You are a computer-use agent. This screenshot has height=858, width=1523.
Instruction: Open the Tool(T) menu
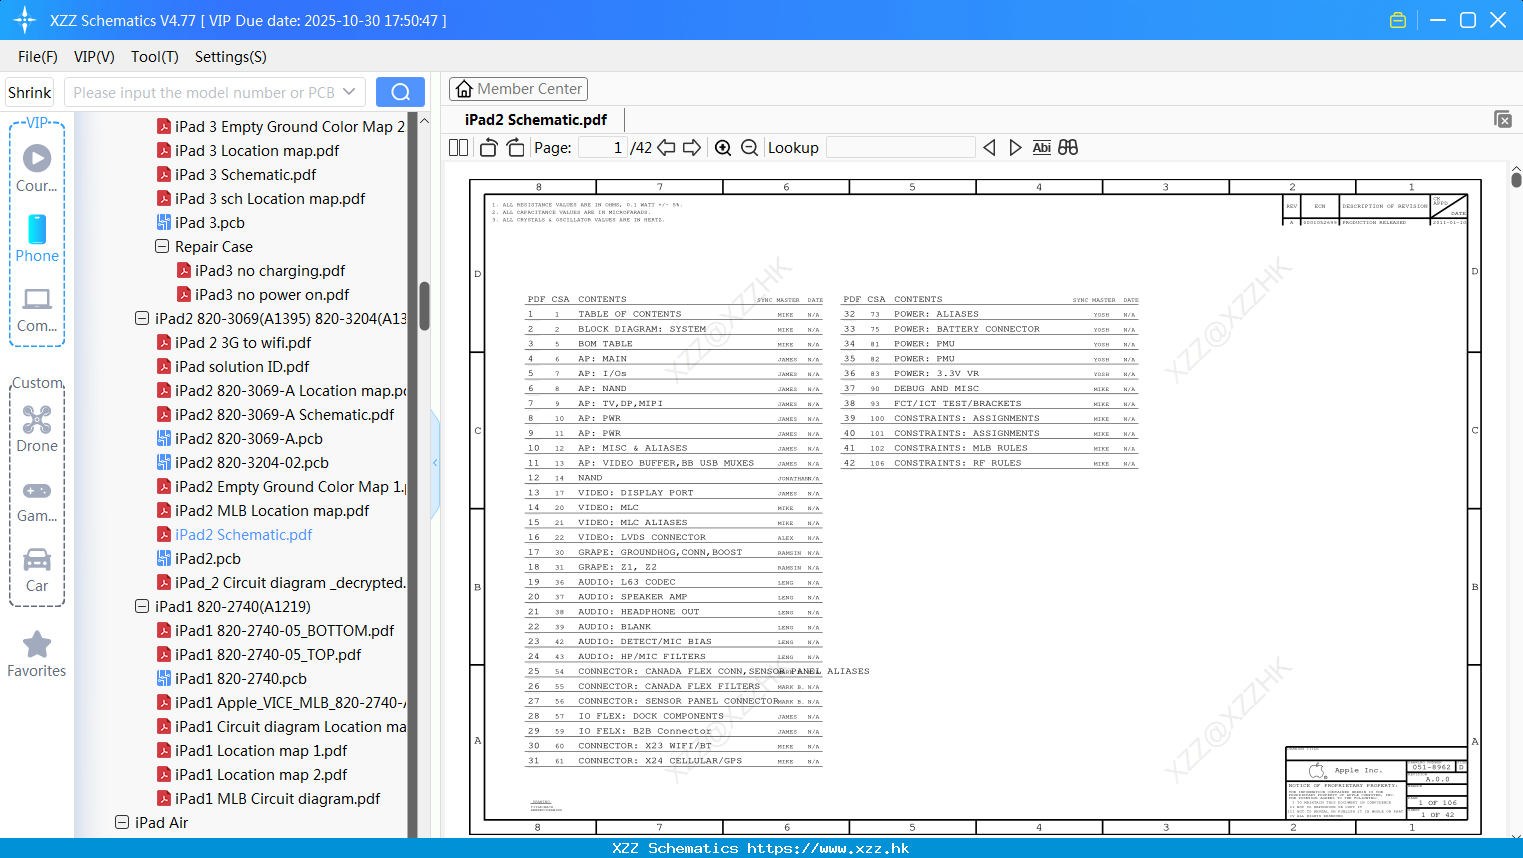tap(155, 57)
